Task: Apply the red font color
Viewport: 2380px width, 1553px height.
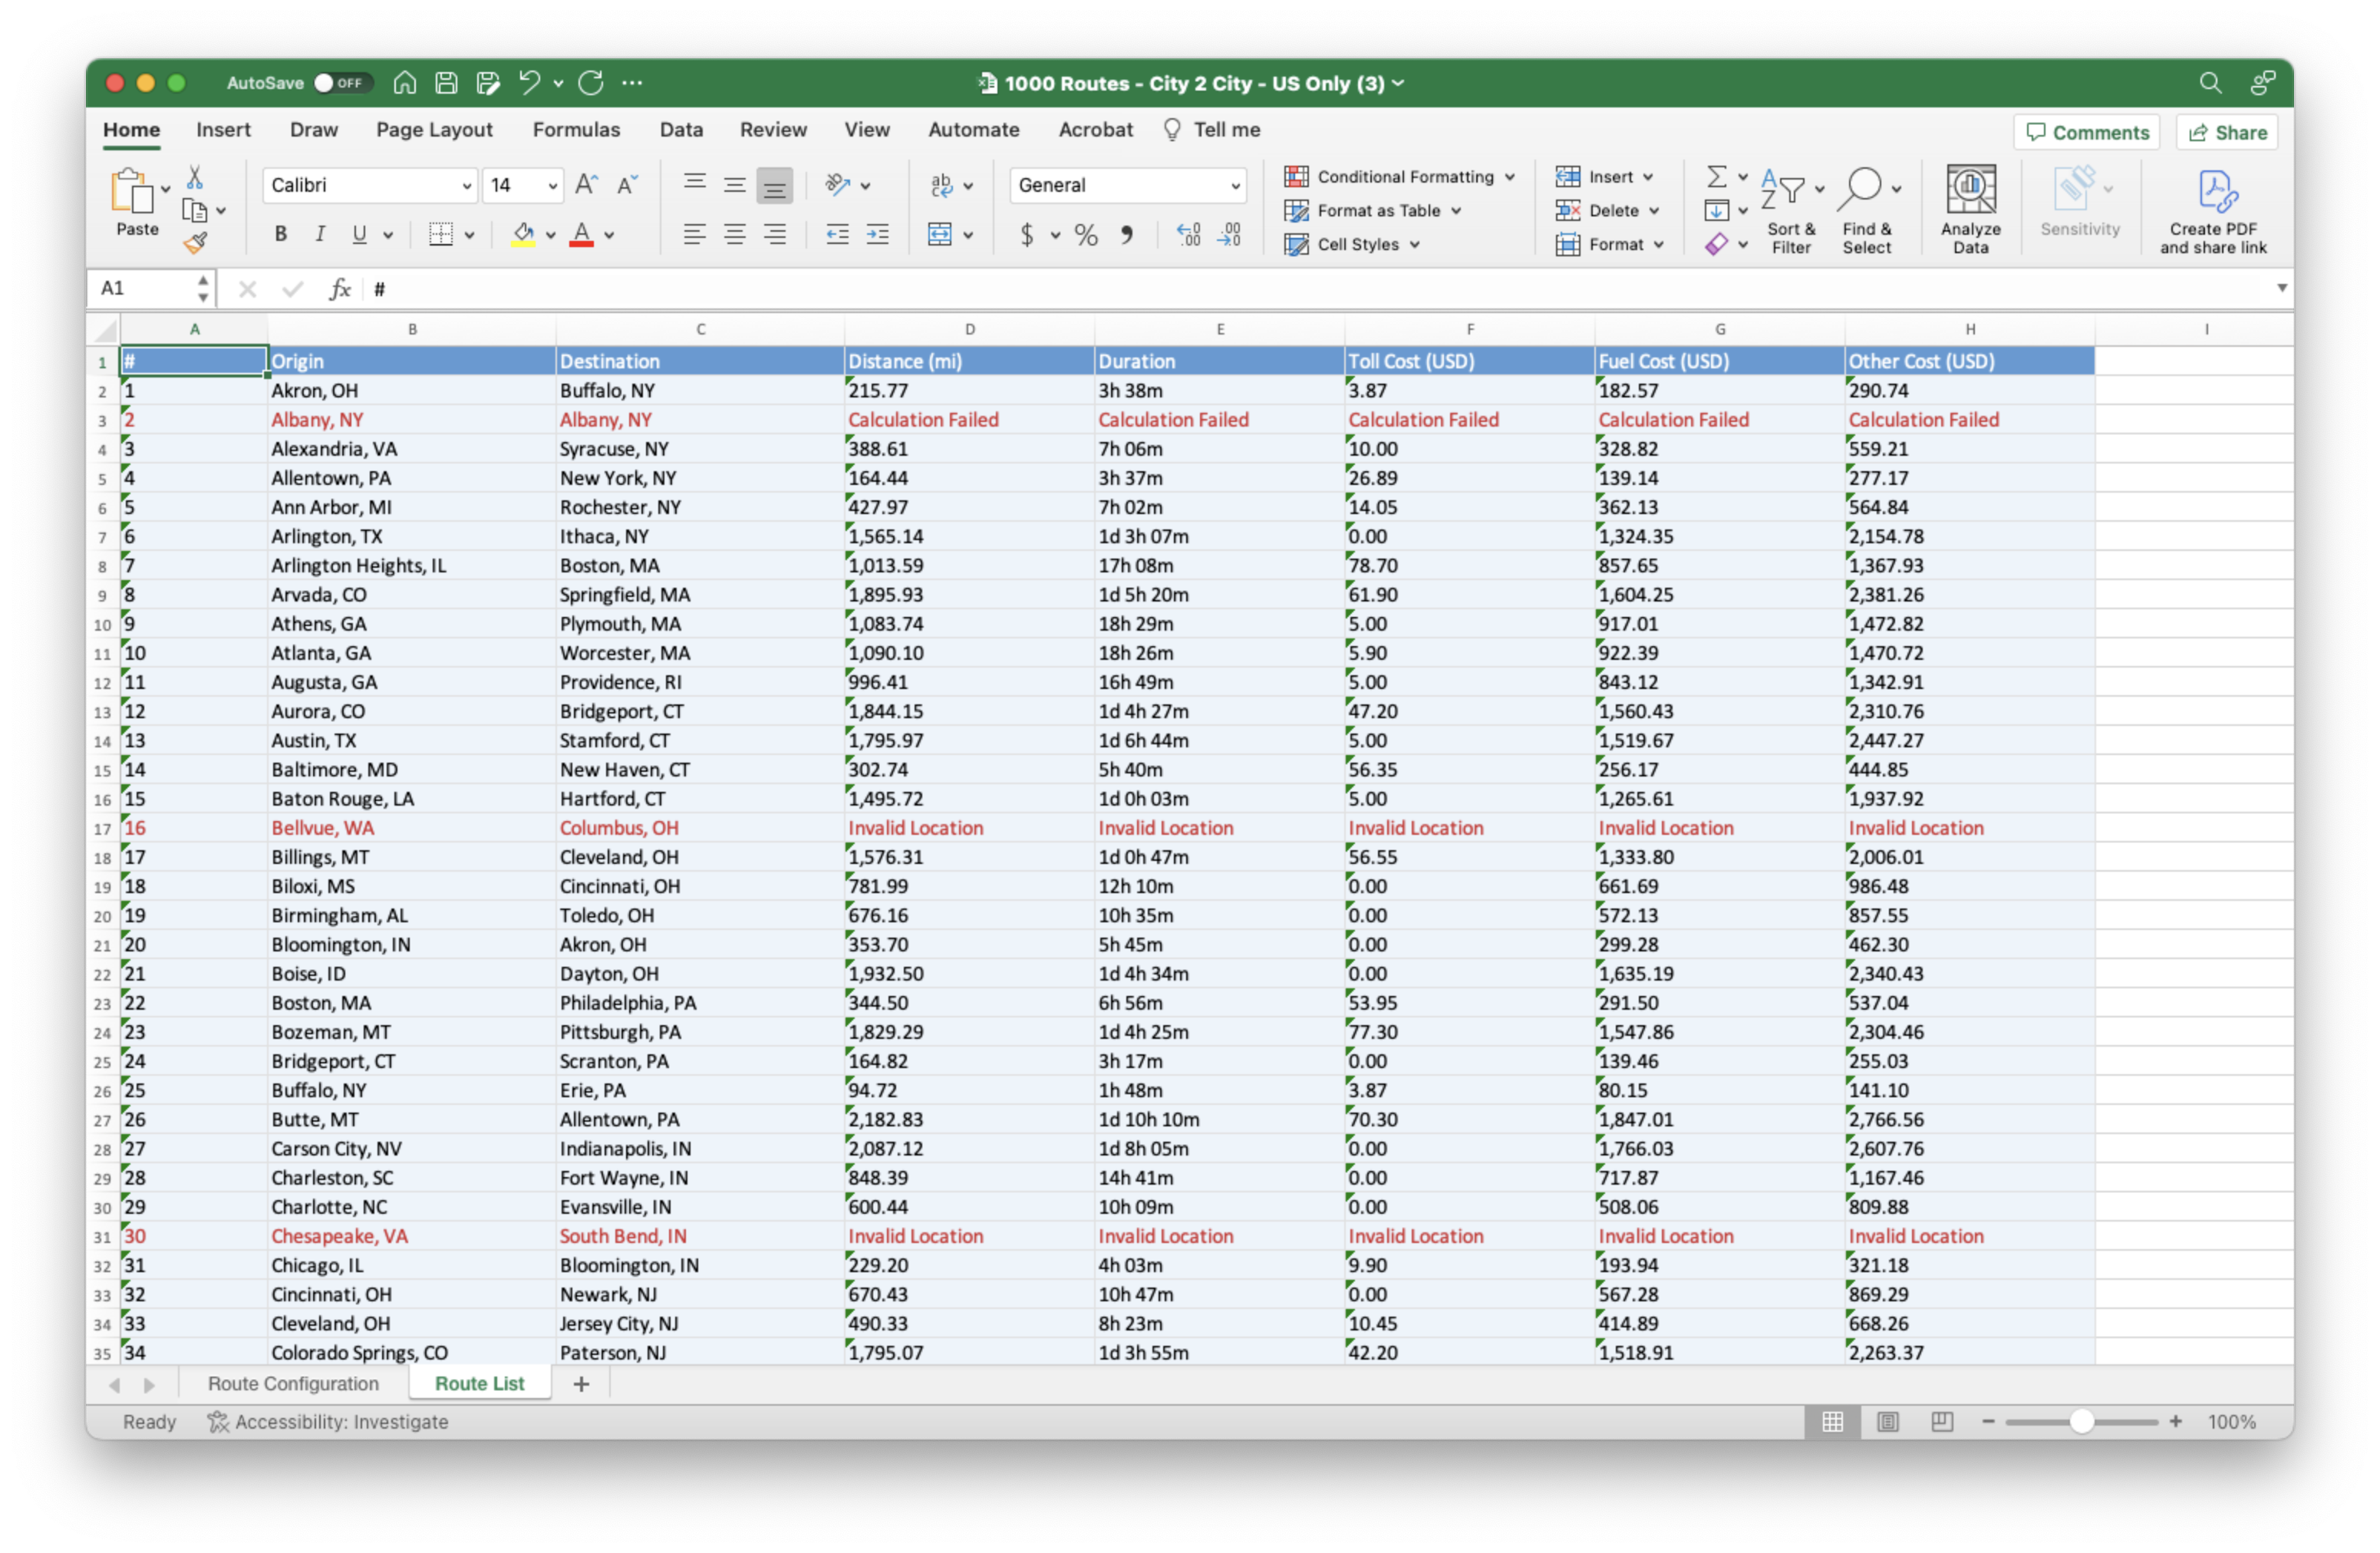Action: pos(581,235)
